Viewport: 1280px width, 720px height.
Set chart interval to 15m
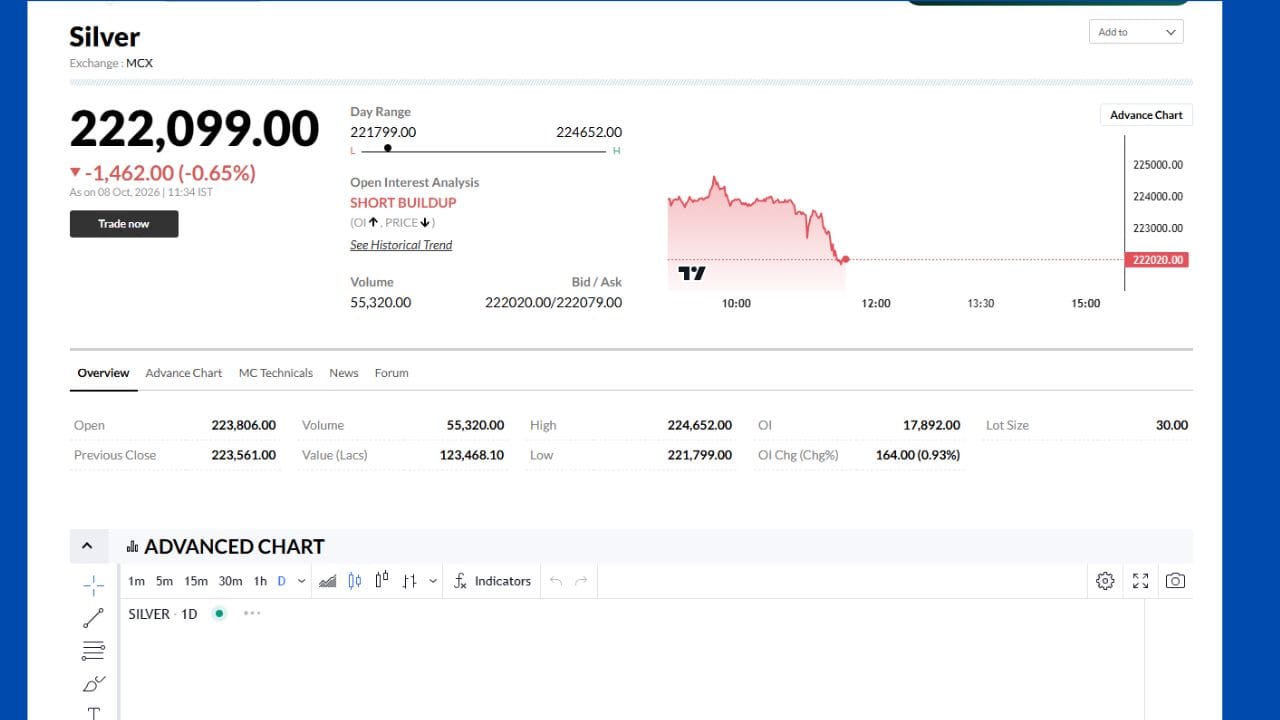196,581
